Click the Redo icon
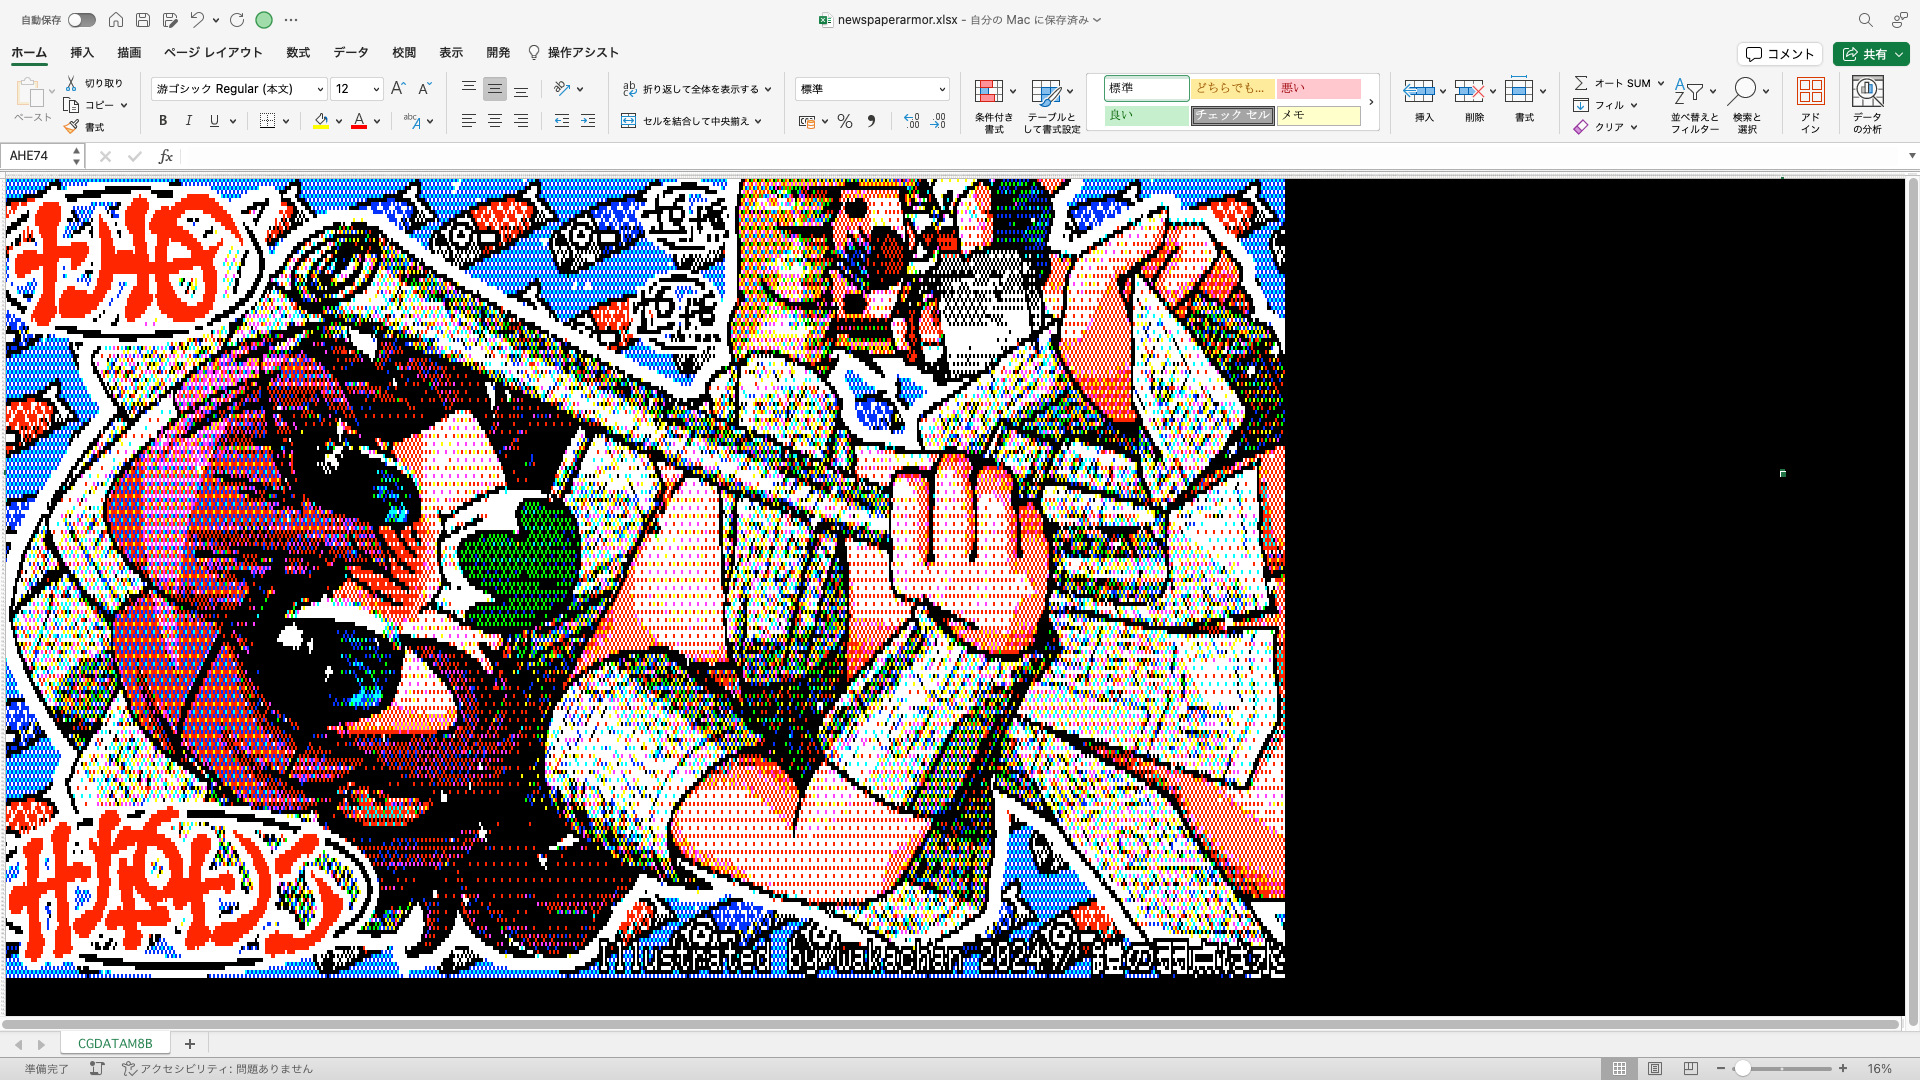This screenshot has width=1920, height=1080. (x=237, y=20)
